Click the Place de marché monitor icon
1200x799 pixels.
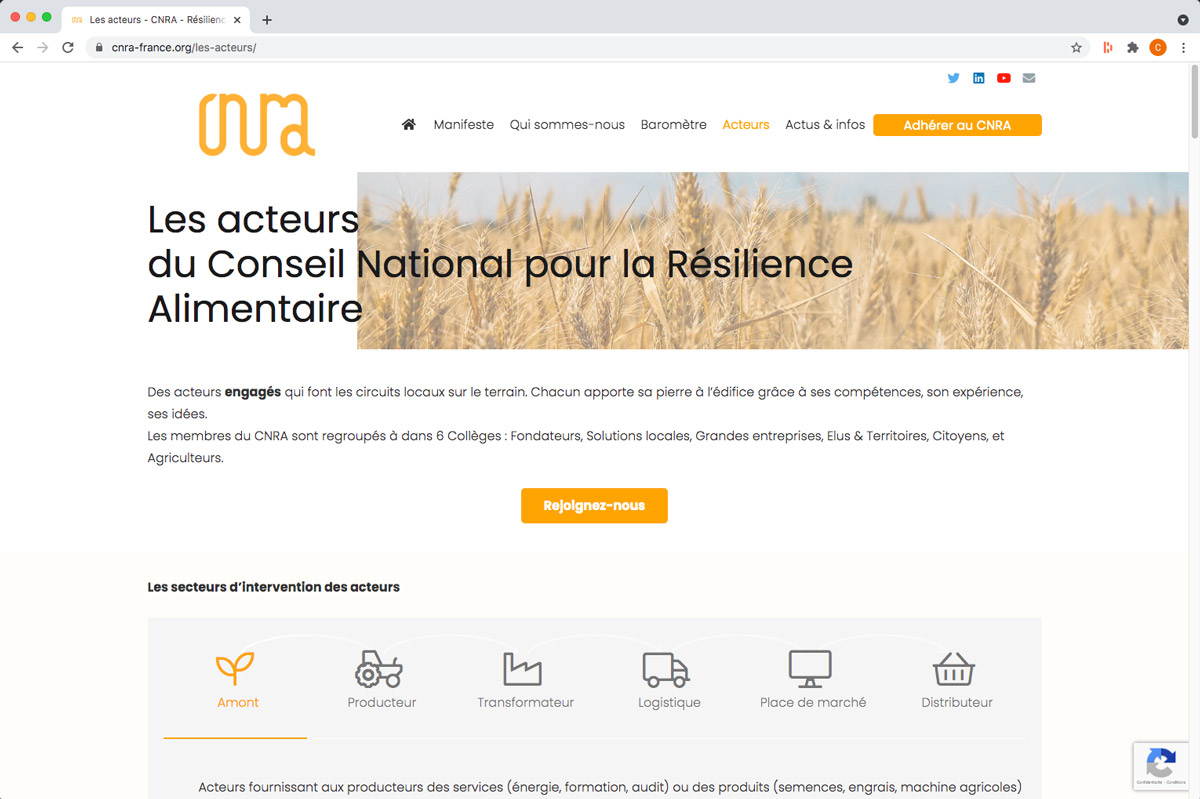tap(812, 668)
